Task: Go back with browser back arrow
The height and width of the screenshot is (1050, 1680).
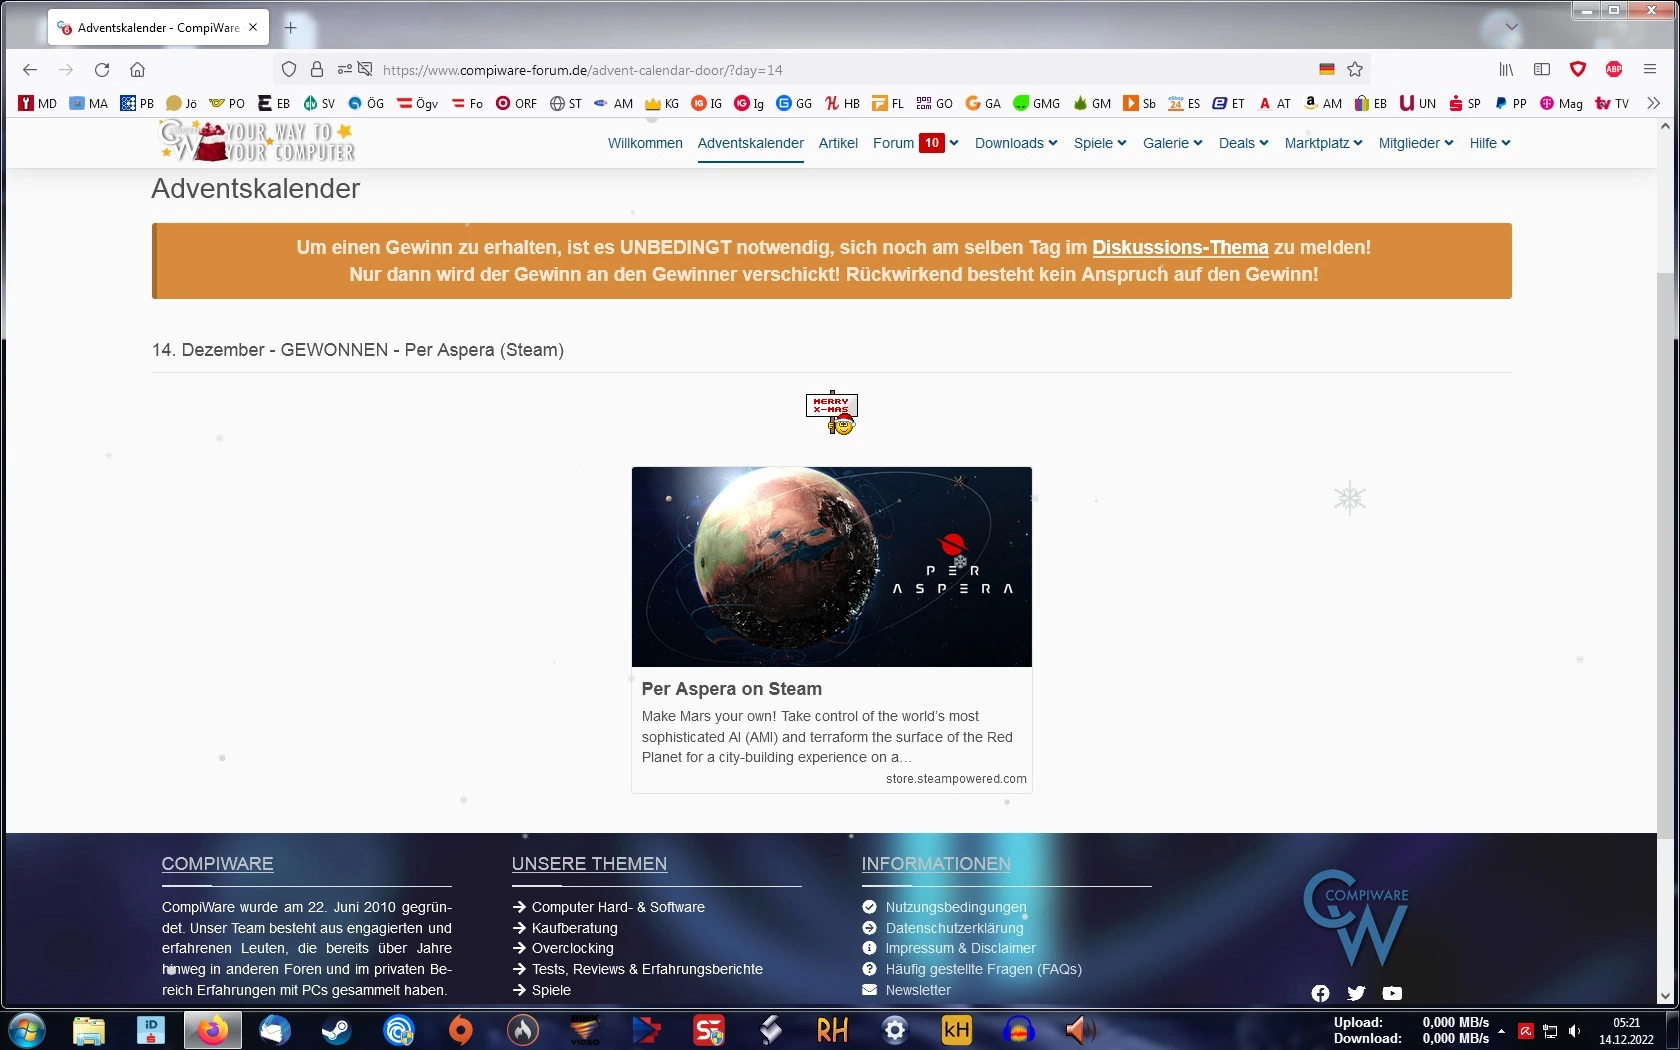Action: 30,70
